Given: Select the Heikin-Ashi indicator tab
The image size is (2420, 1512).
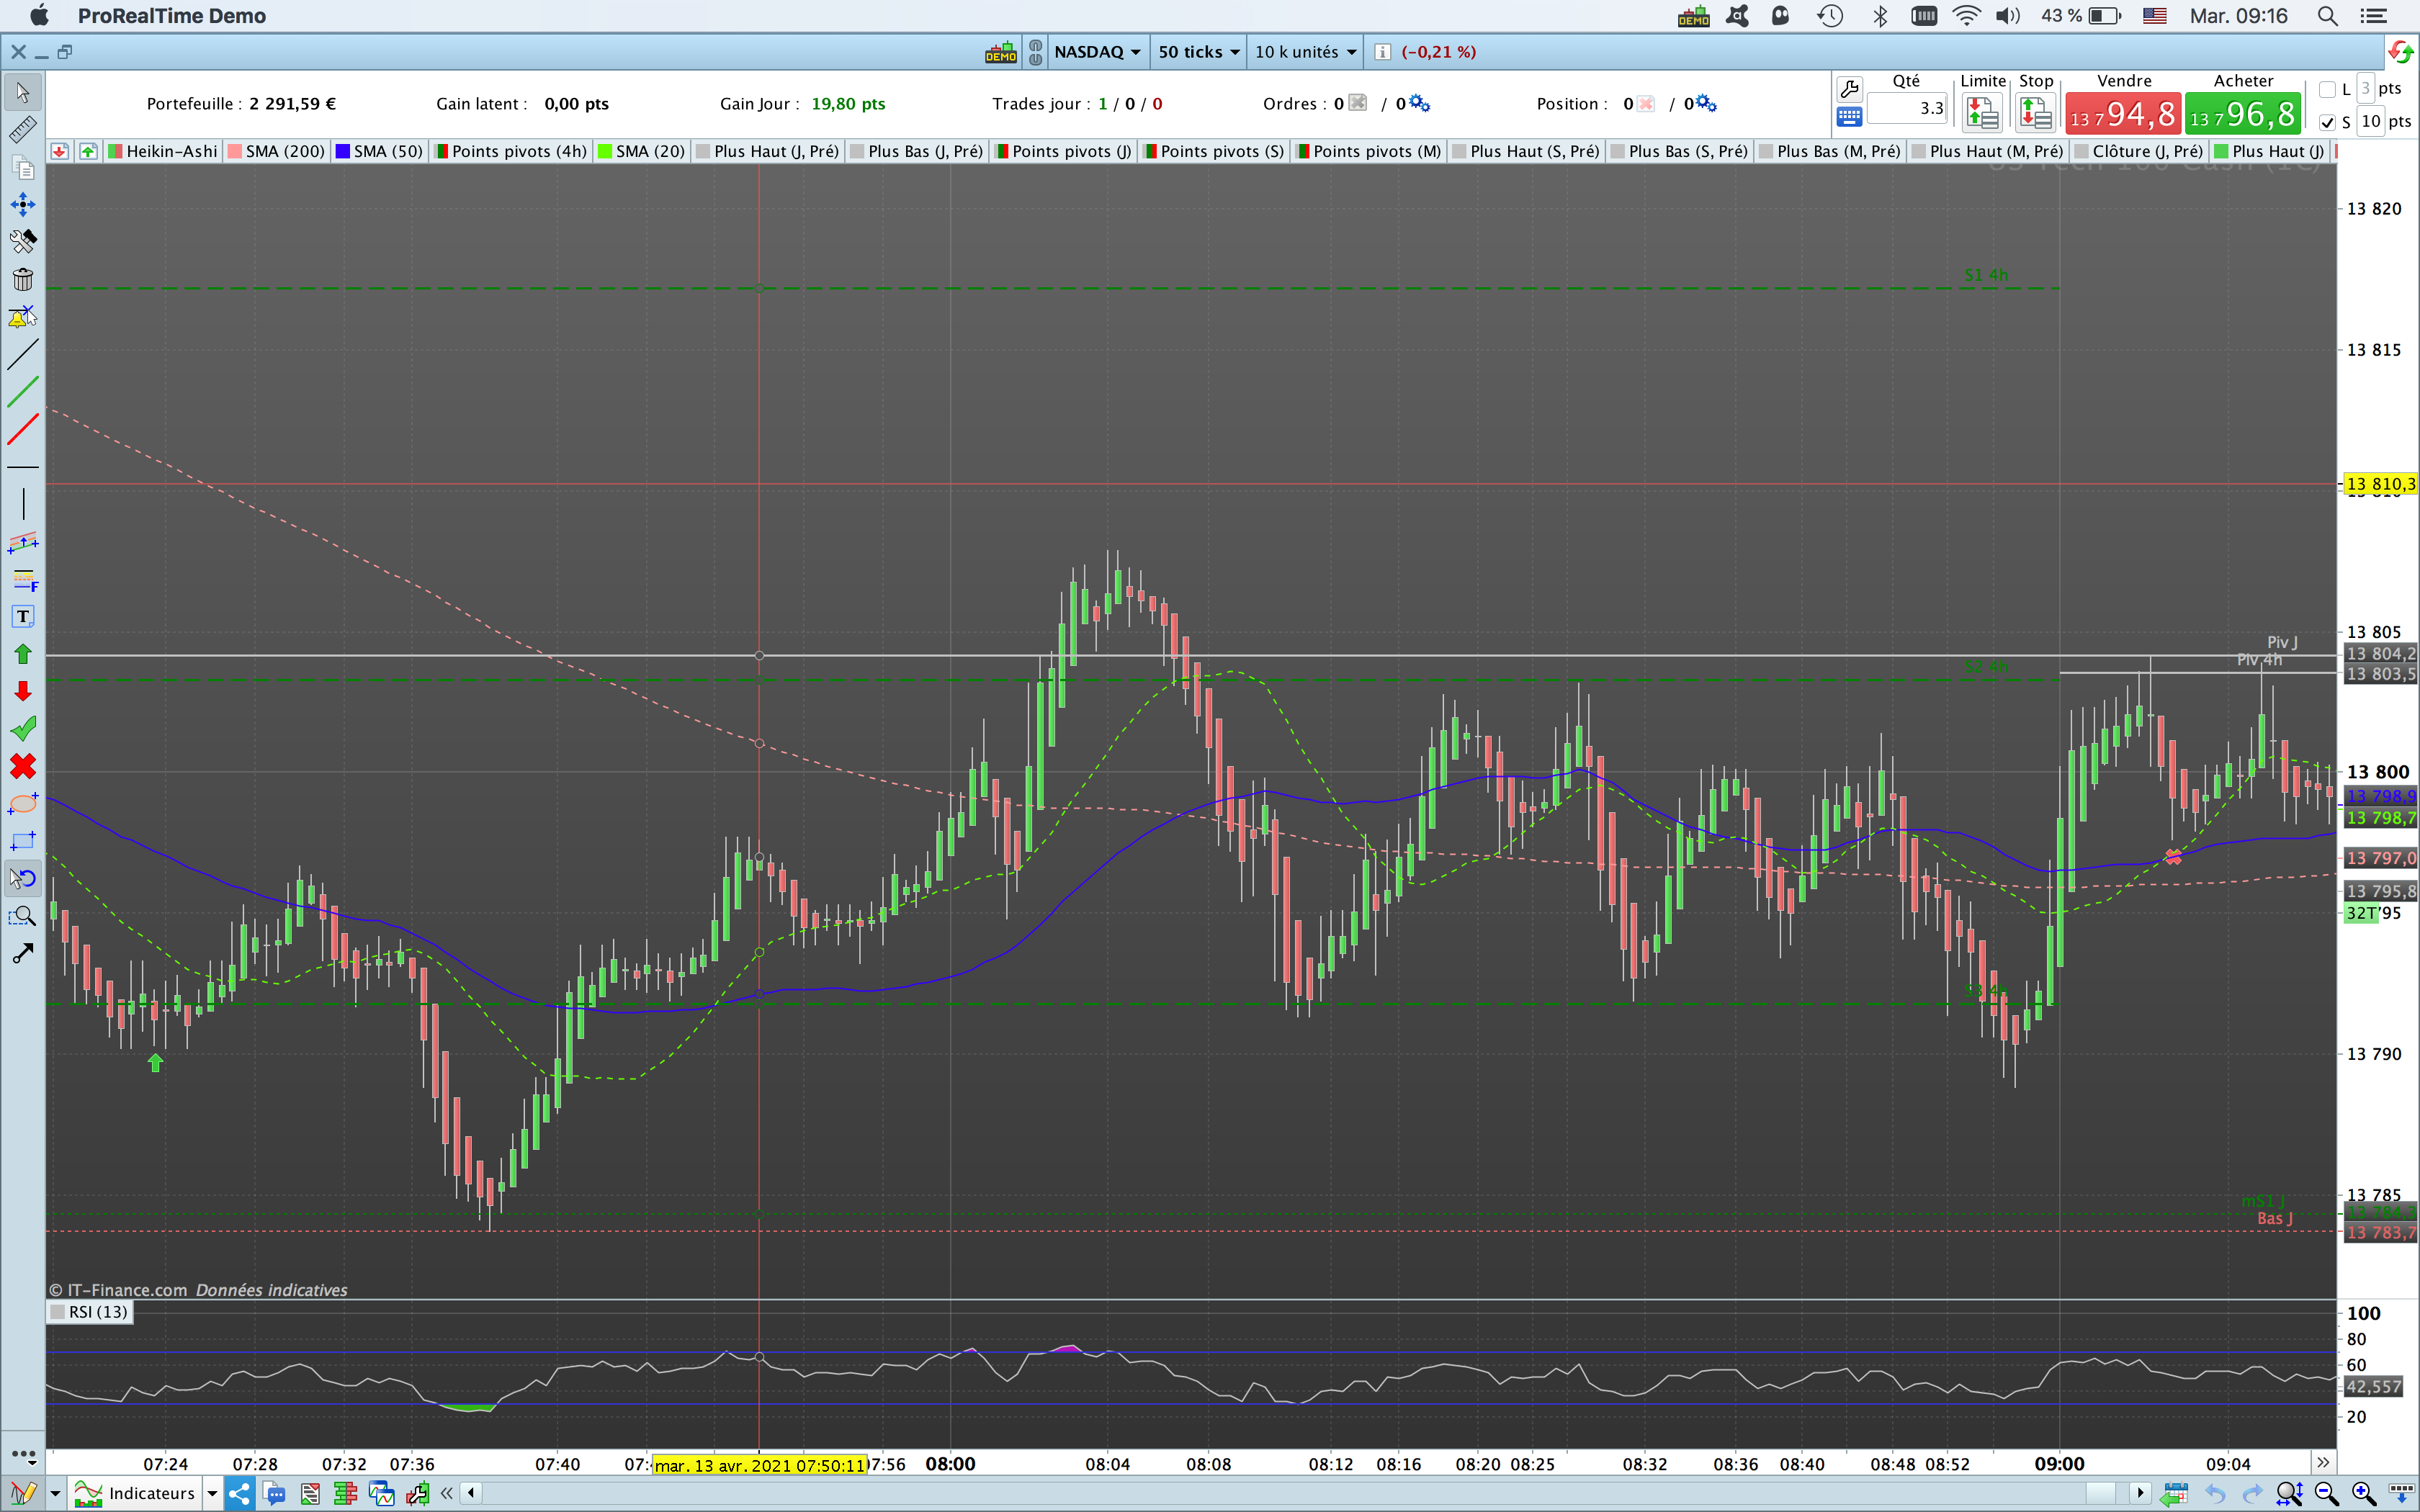Looking at the screenshot, I should coord(170,151).
